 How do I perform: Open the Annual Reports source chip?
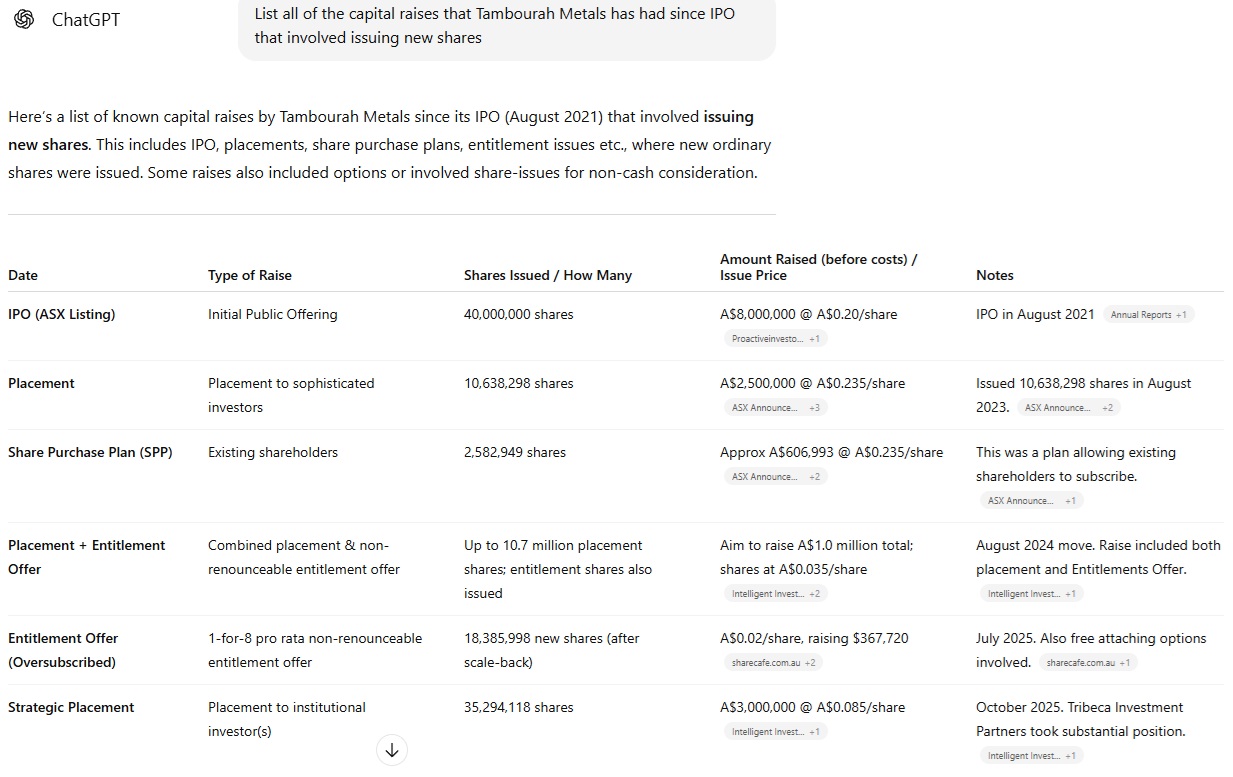[x=1149, y=315]
